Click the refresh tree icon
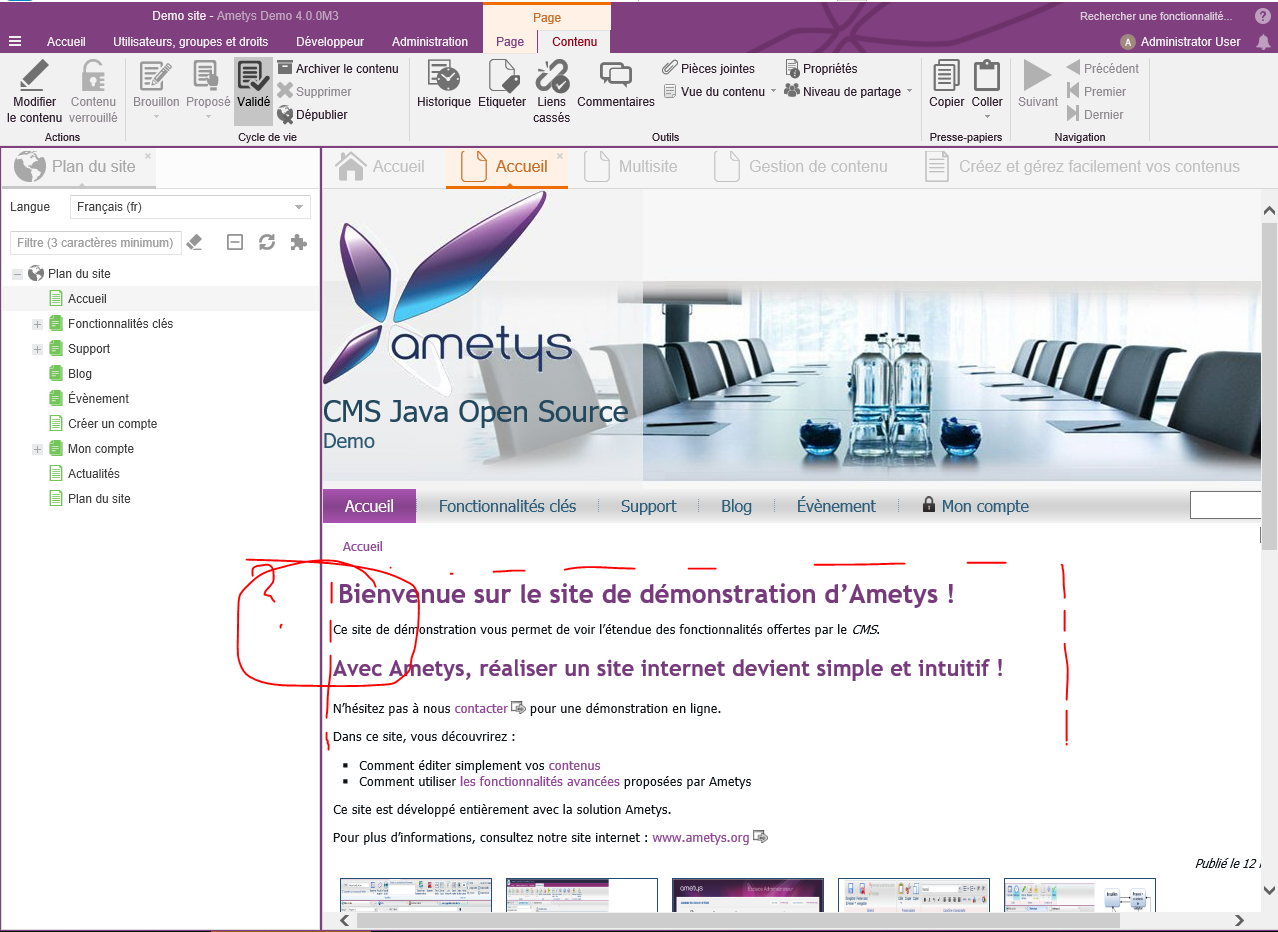Screen dimensions: 1278x932 point(267,242)
